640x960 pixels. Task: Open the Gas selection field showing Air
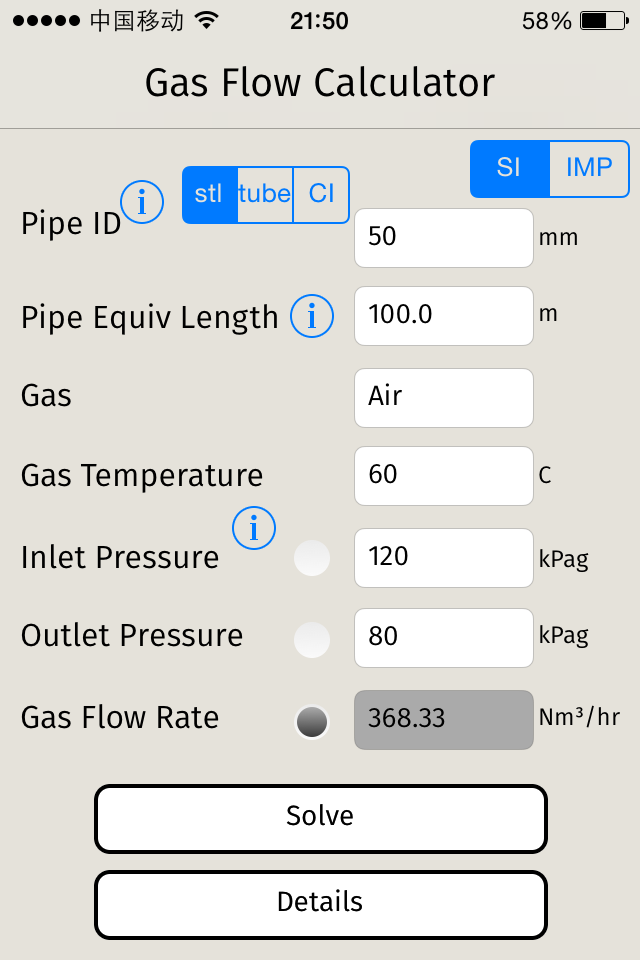[444, 397]
